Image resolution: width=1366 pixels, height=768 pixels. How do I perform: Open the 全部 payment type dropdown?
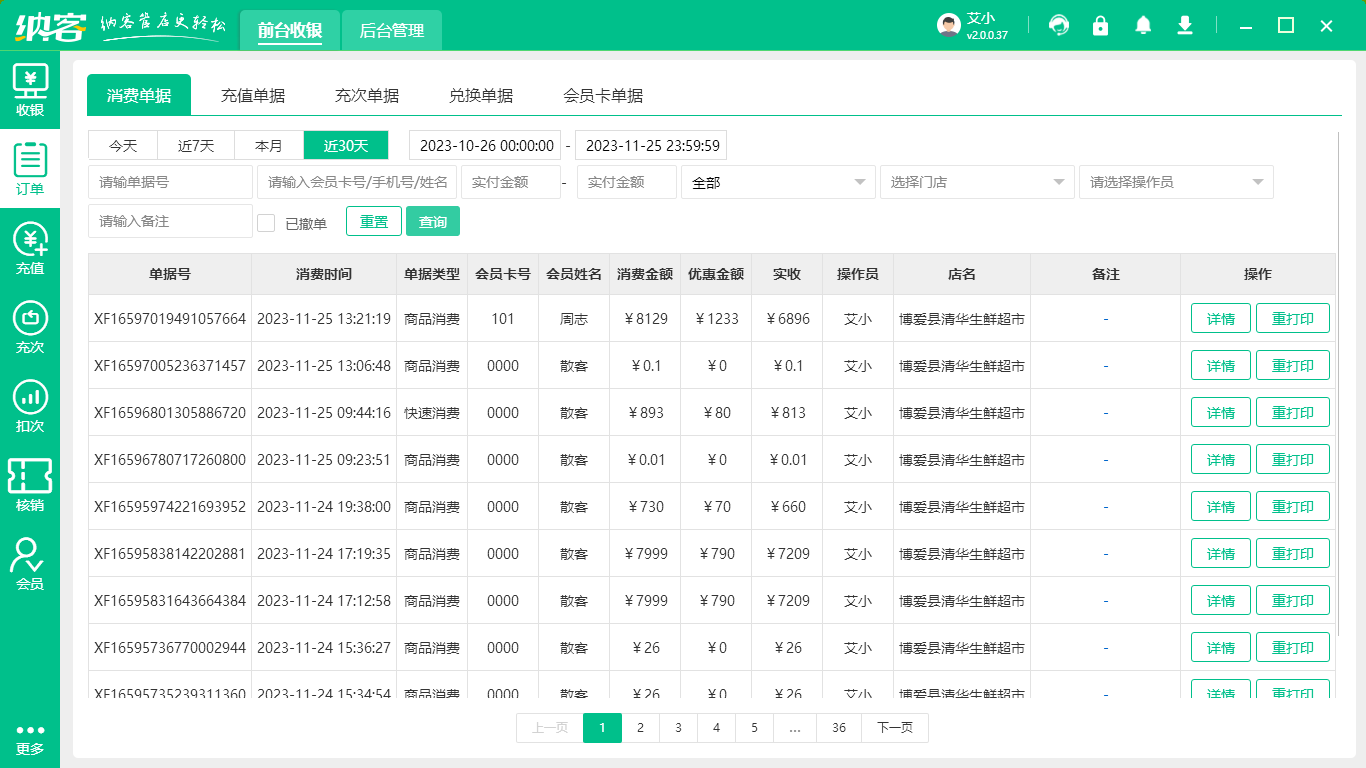coord(778,182)
